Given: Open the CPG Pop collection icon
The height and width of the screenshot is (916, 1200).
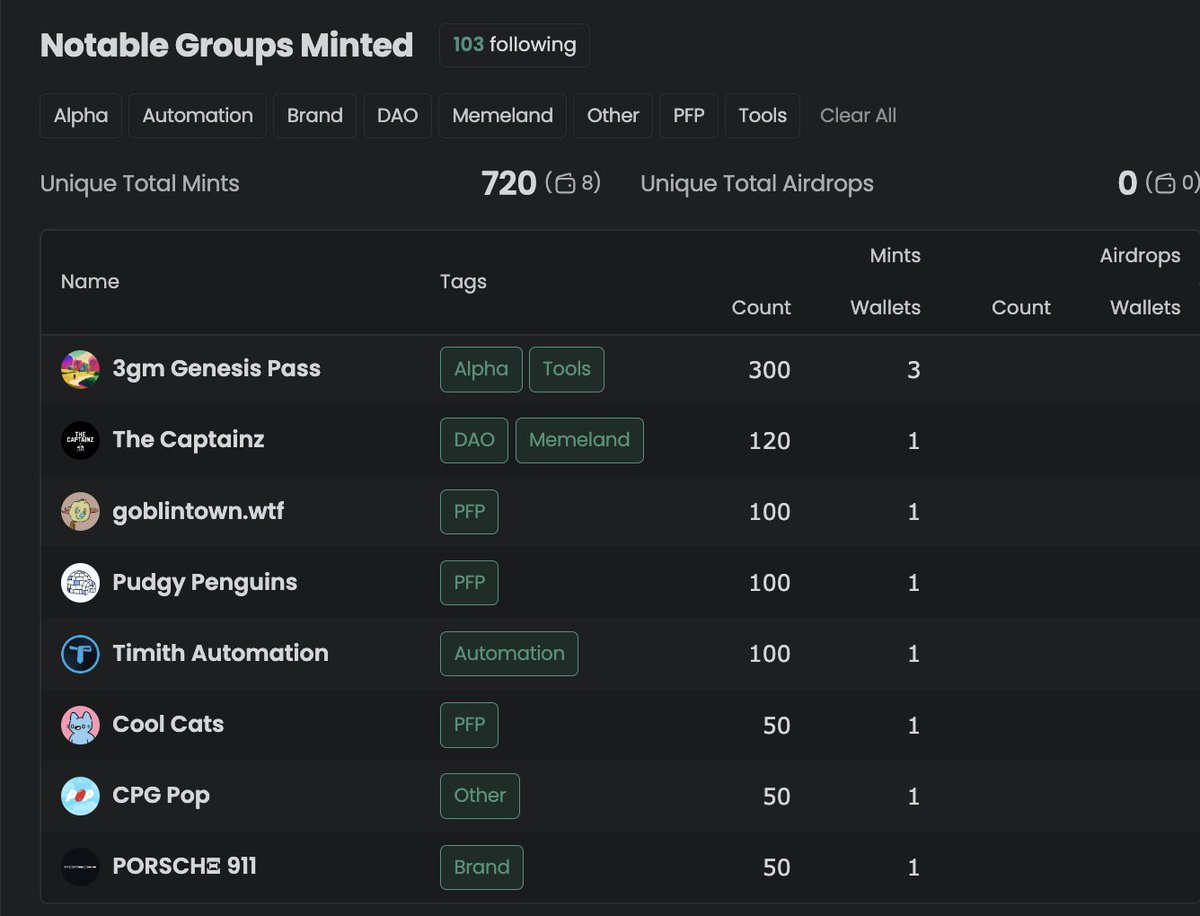Looking at the screenshot, I should pos(80,796).
